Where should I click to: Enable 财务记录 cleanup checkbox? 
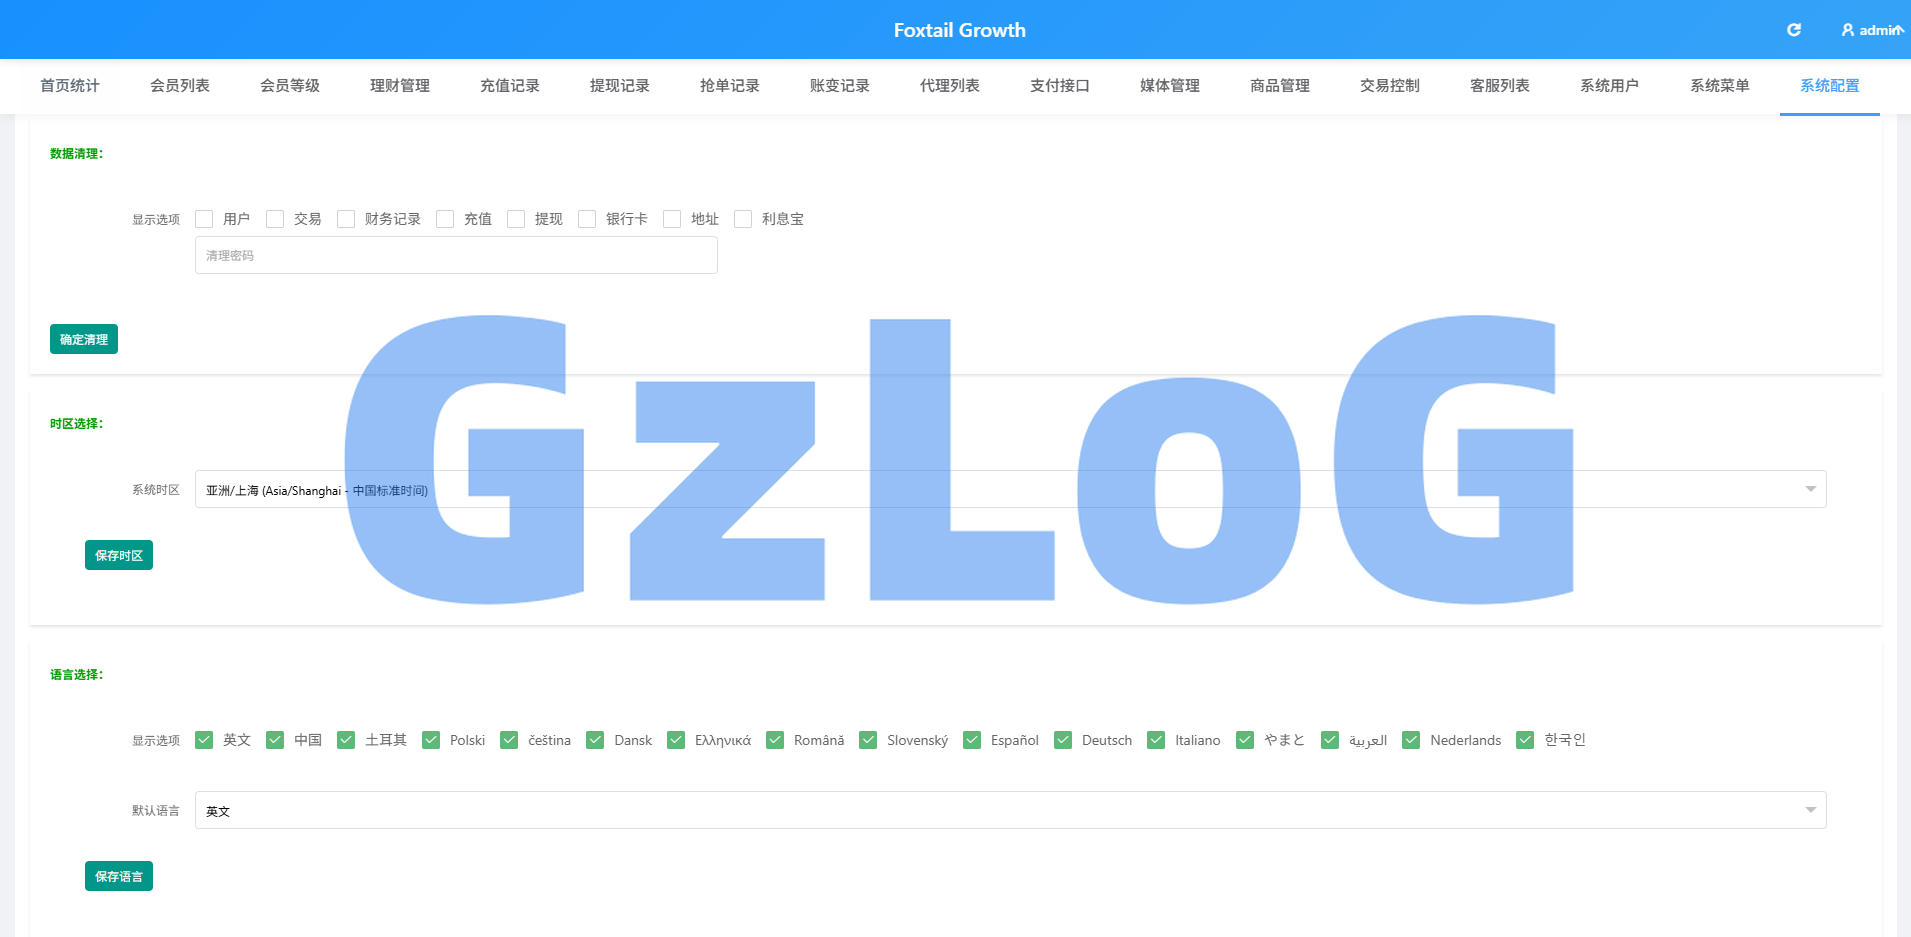pyautogui.click(x=346, y=219)
